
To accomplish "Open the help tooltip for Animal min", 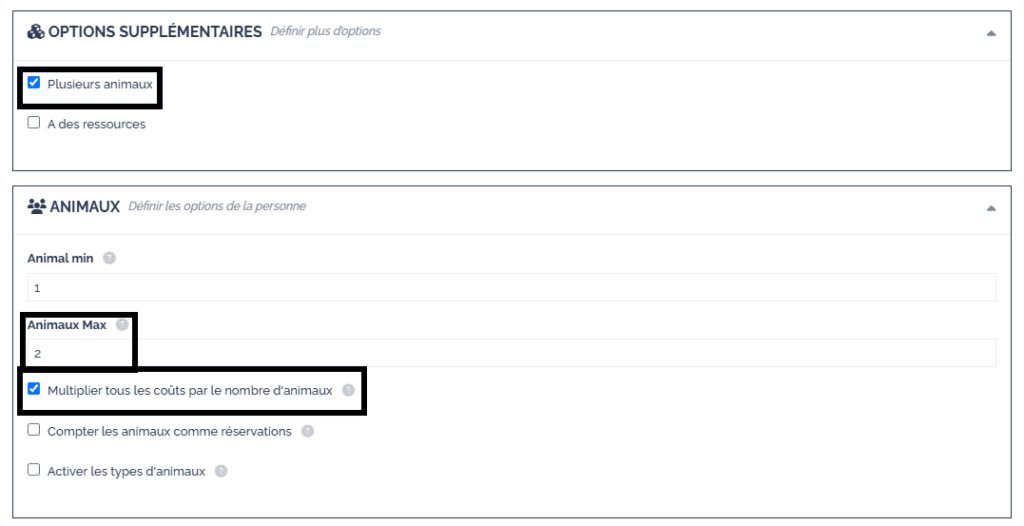I will [109, 258].
